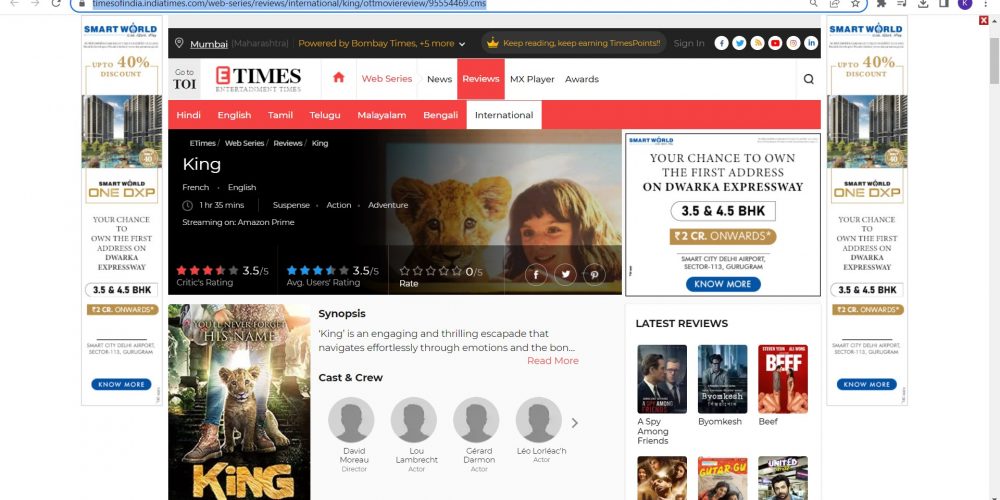
Task: Open the Web Series menu
Action: [x=386, y=78]
